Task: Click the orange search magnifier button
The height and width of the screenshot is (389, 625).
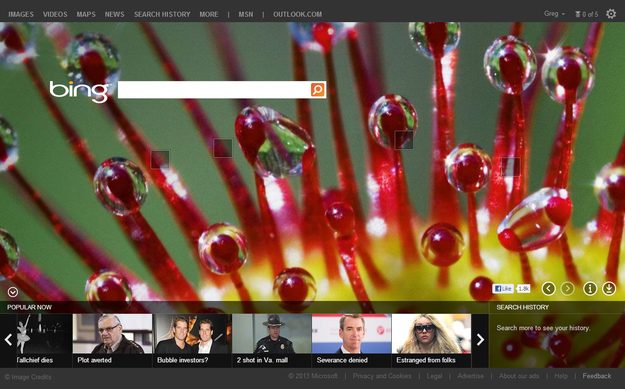Action: coord(318,90)
